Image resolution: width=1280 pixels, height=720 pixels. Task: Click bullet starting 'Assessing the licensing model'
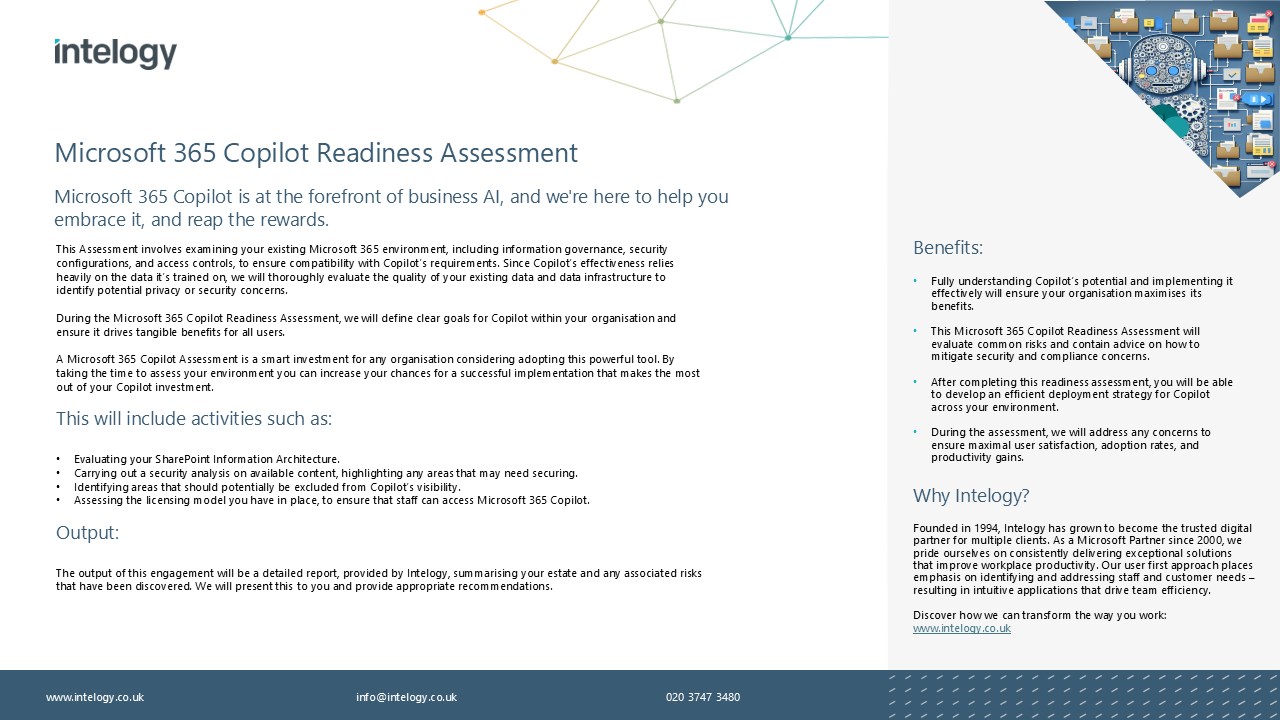pyautogui.click(x=332, y=500)
